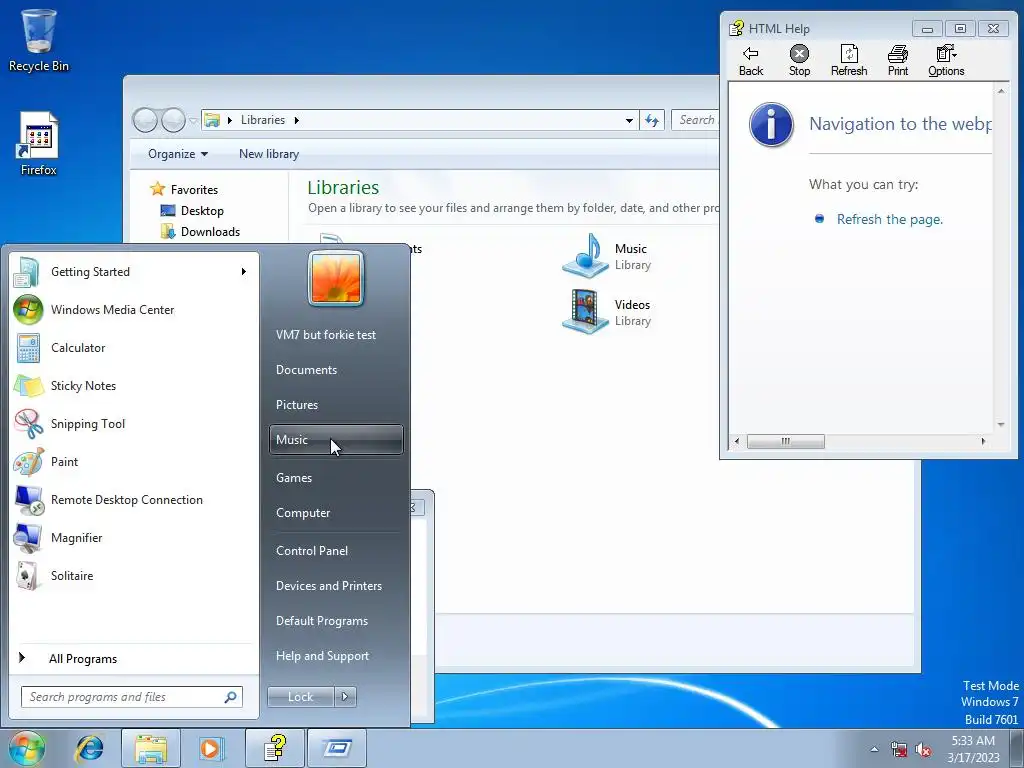Screen dimensions: 1024x768
Task: Click HTML Help vertical scroll down arrow
Action: [x=1000, y=424]
